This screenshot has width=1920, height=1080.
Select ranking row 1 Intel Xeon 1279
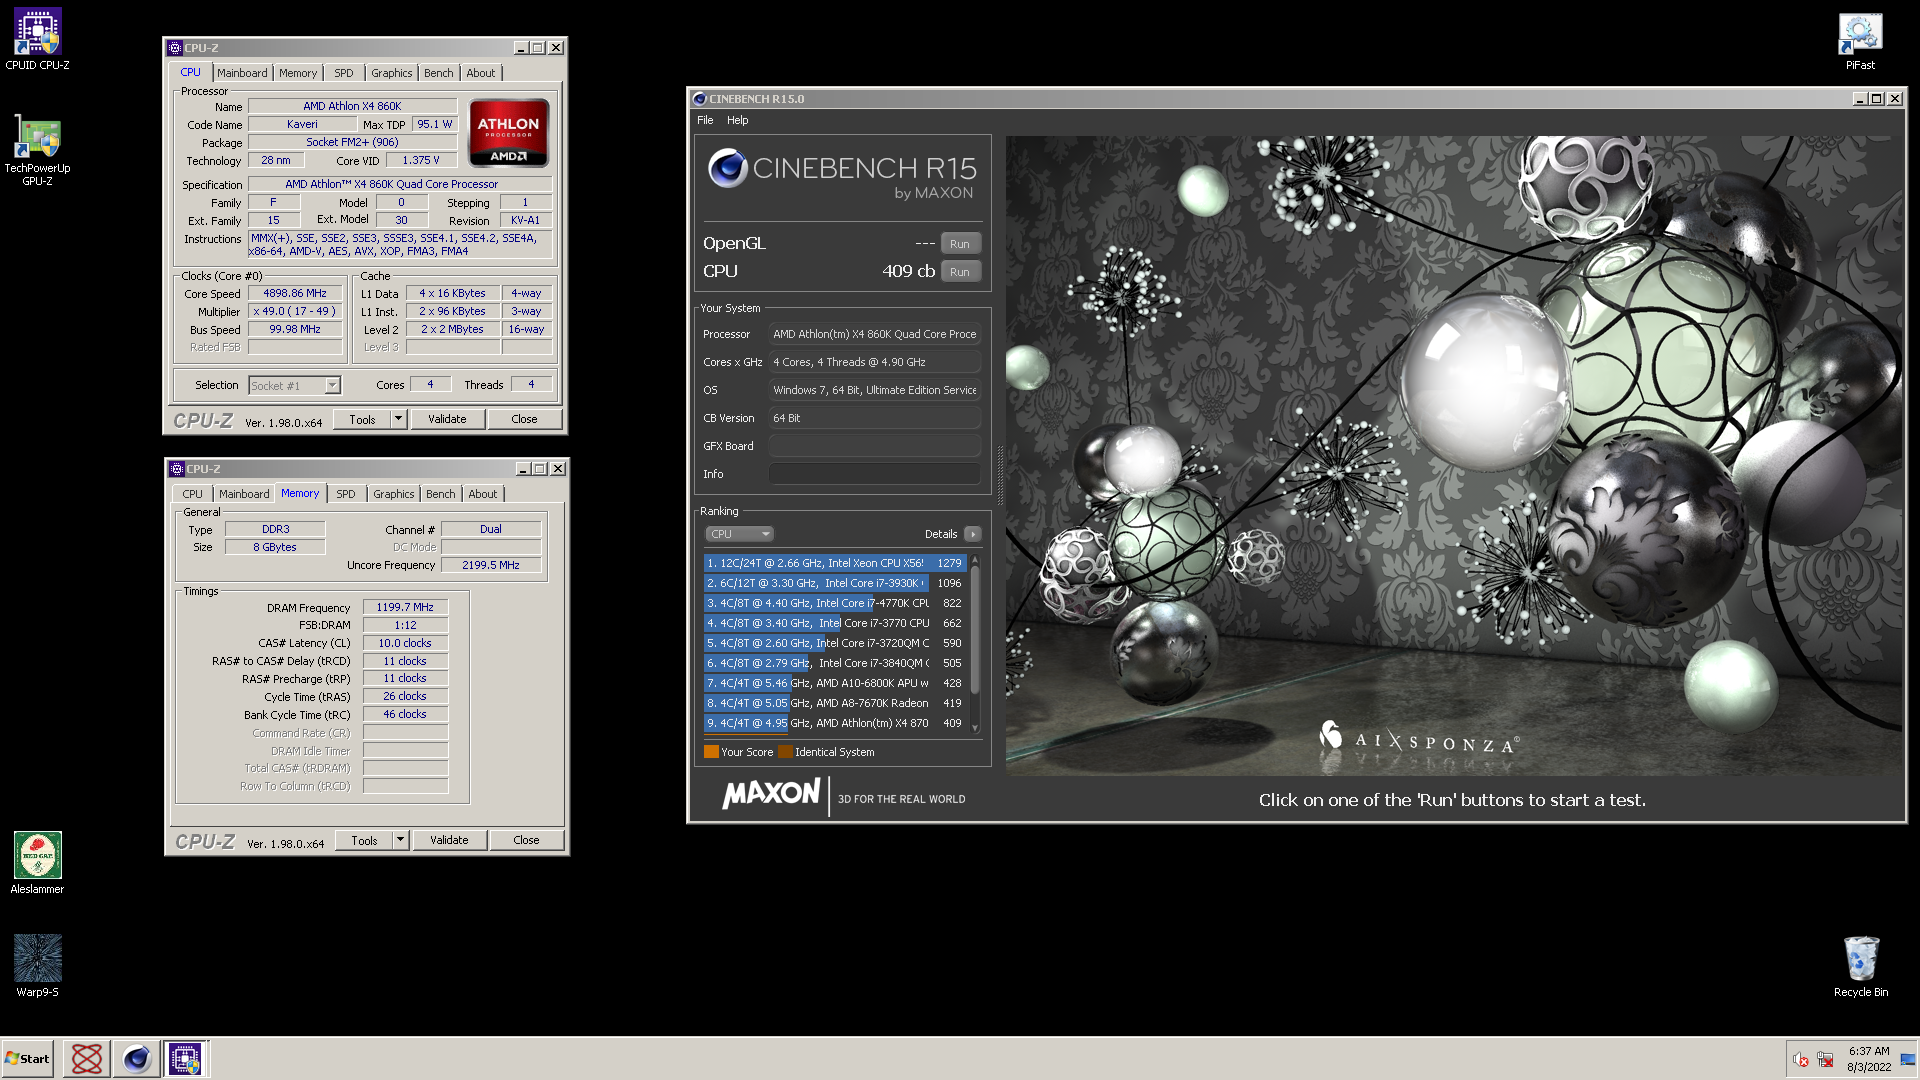[835, 563]
